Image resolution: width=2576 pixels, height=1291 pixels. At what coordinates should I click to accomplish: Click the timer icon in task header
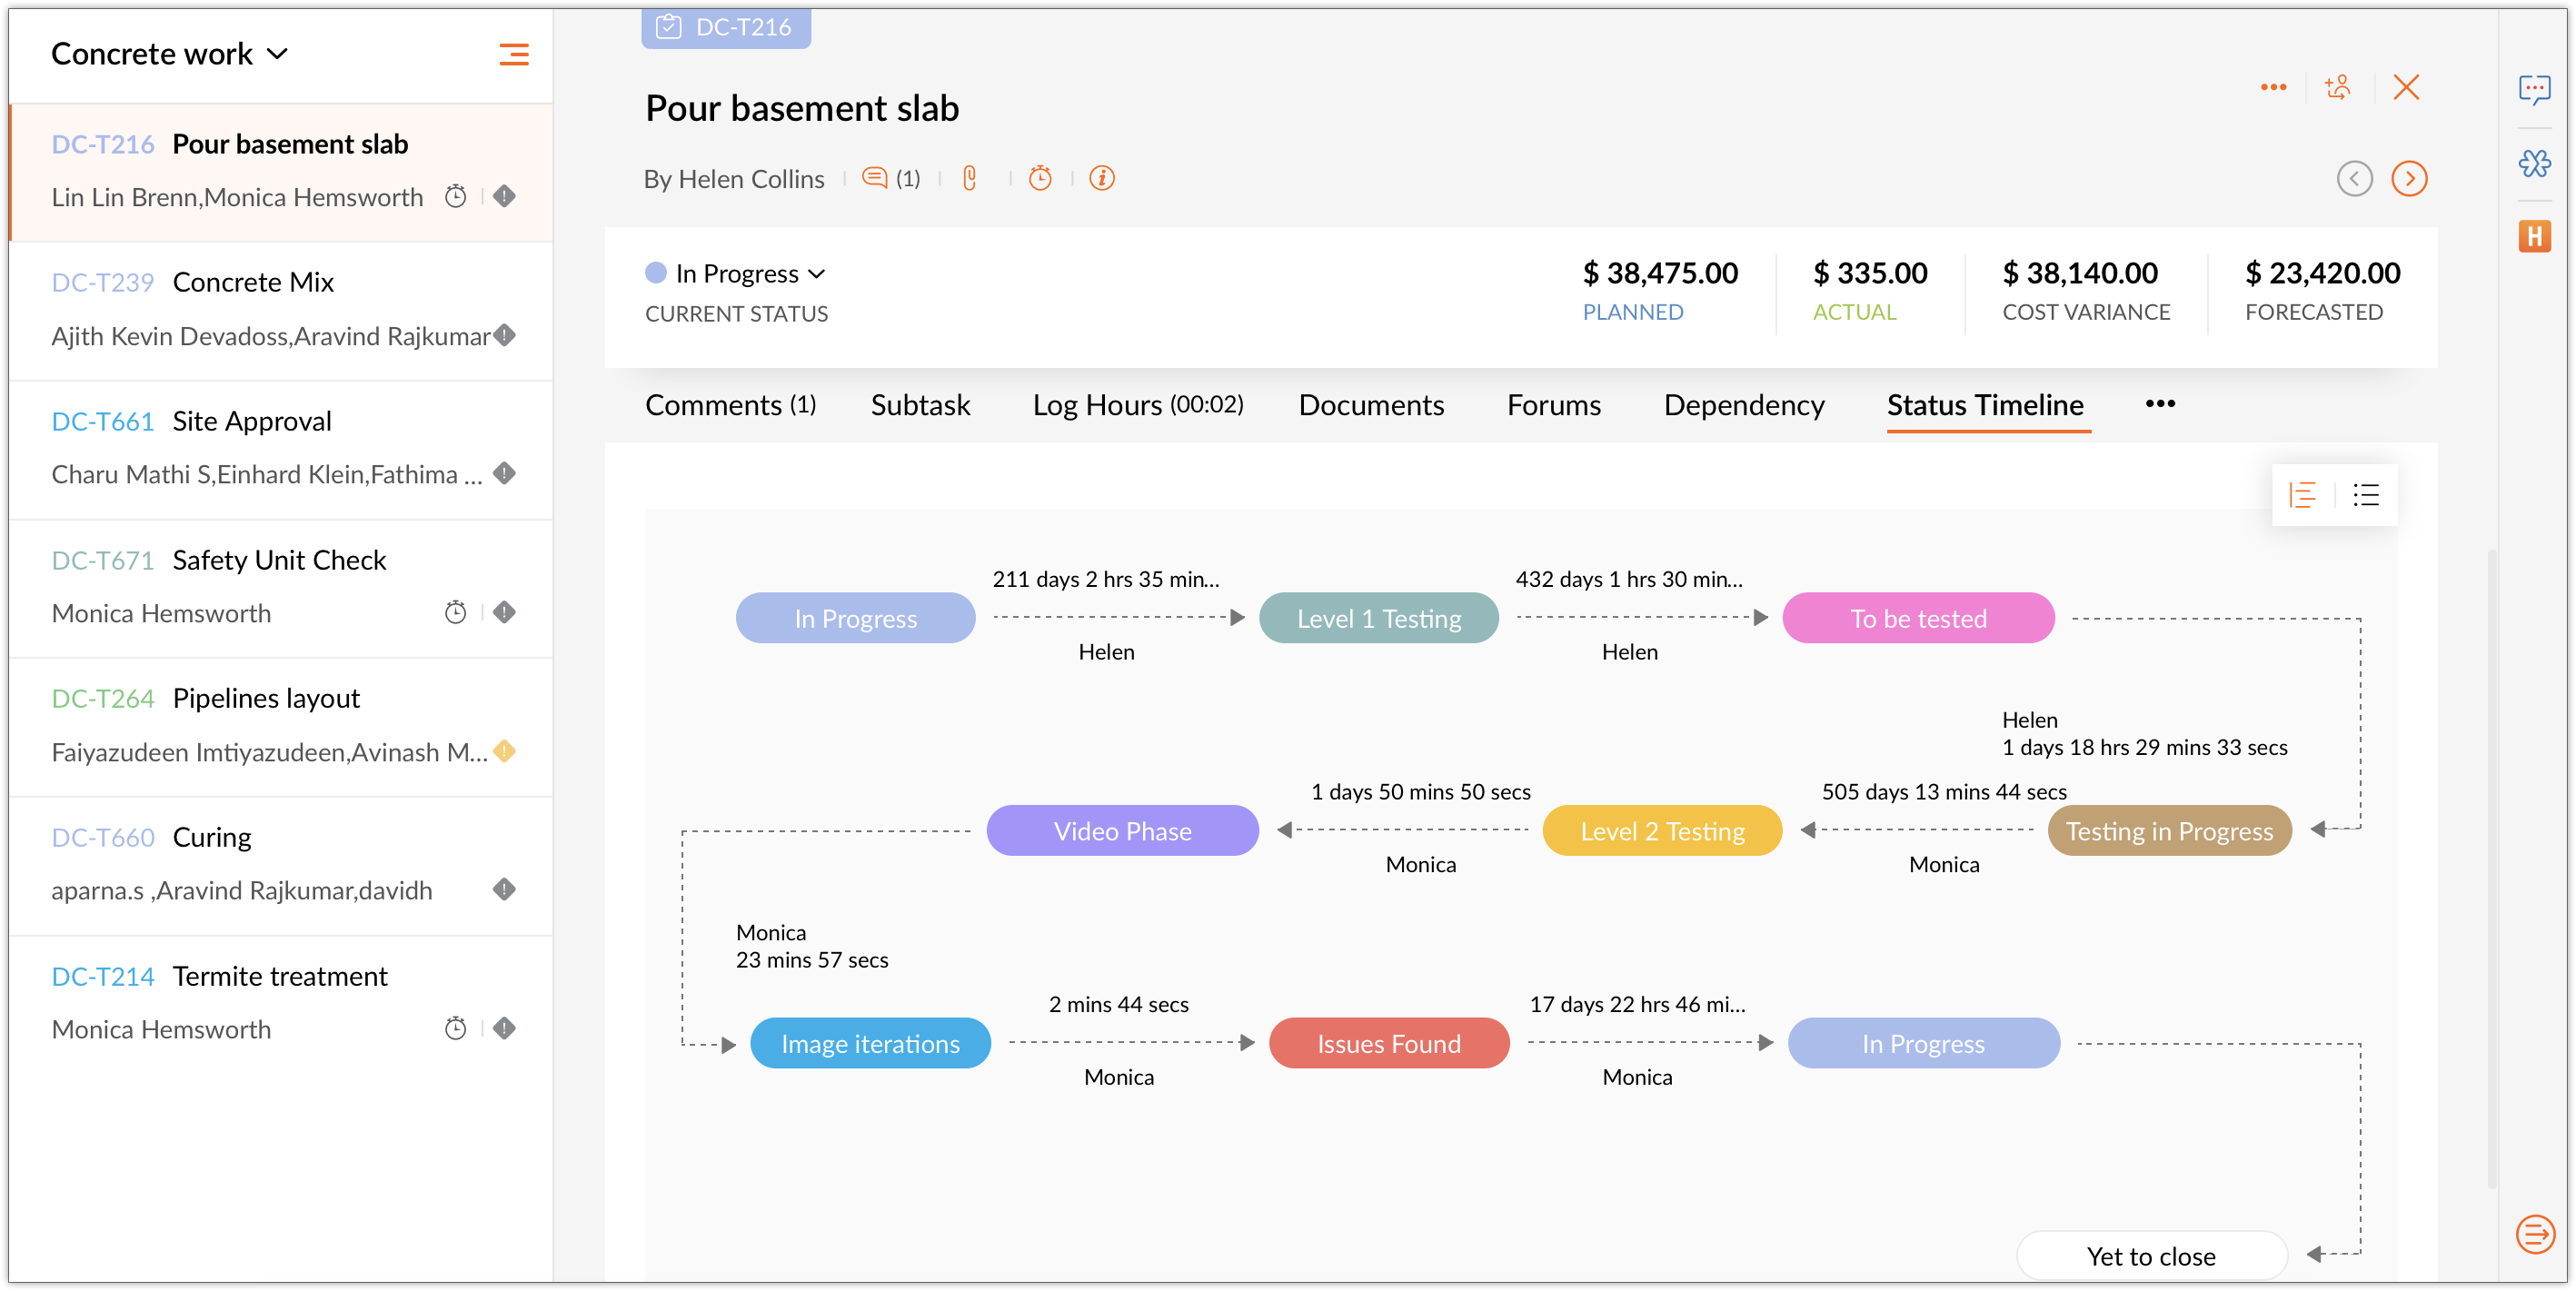click(1040, 178)
